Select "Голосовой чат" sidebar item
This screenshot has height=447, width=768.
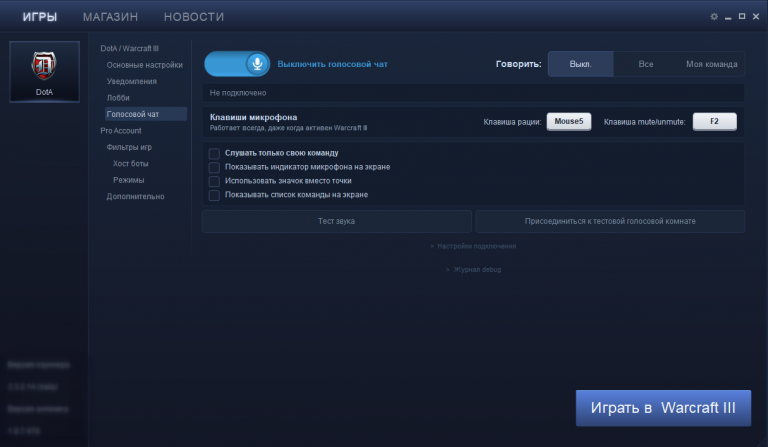point(146,114)
